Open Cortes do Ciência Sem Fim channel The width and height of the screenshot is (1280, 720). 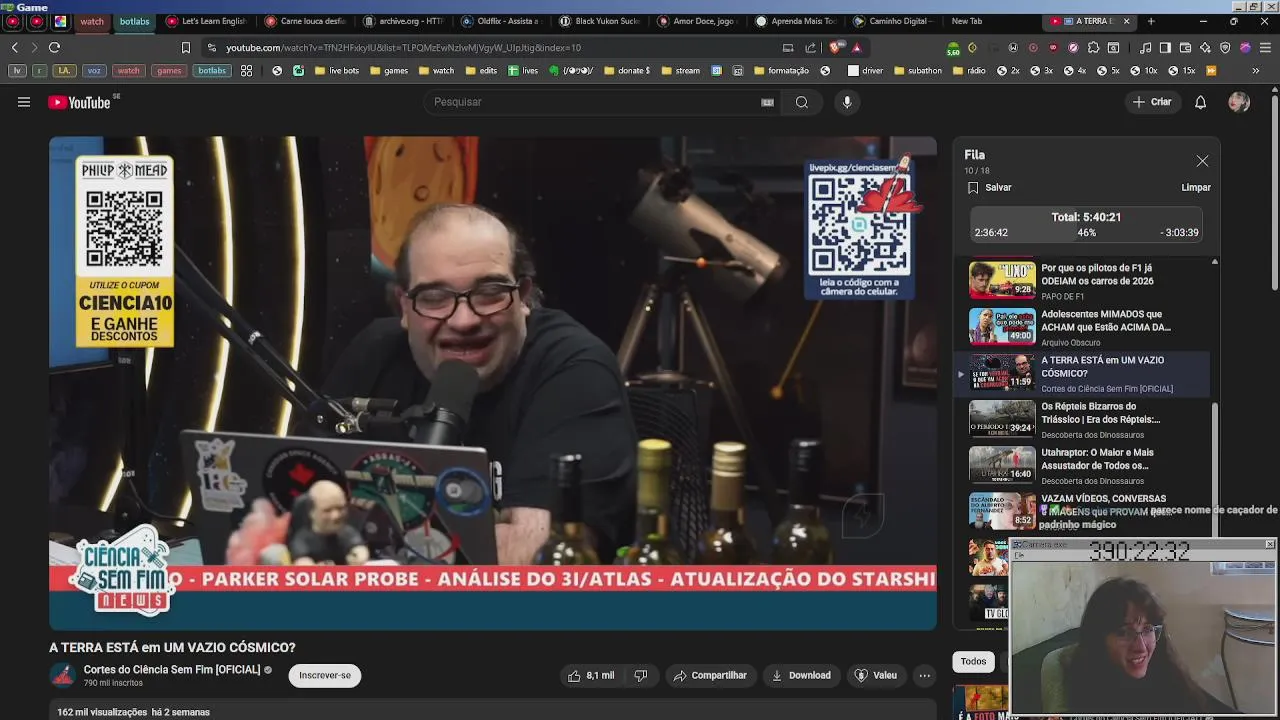[172, 670]
